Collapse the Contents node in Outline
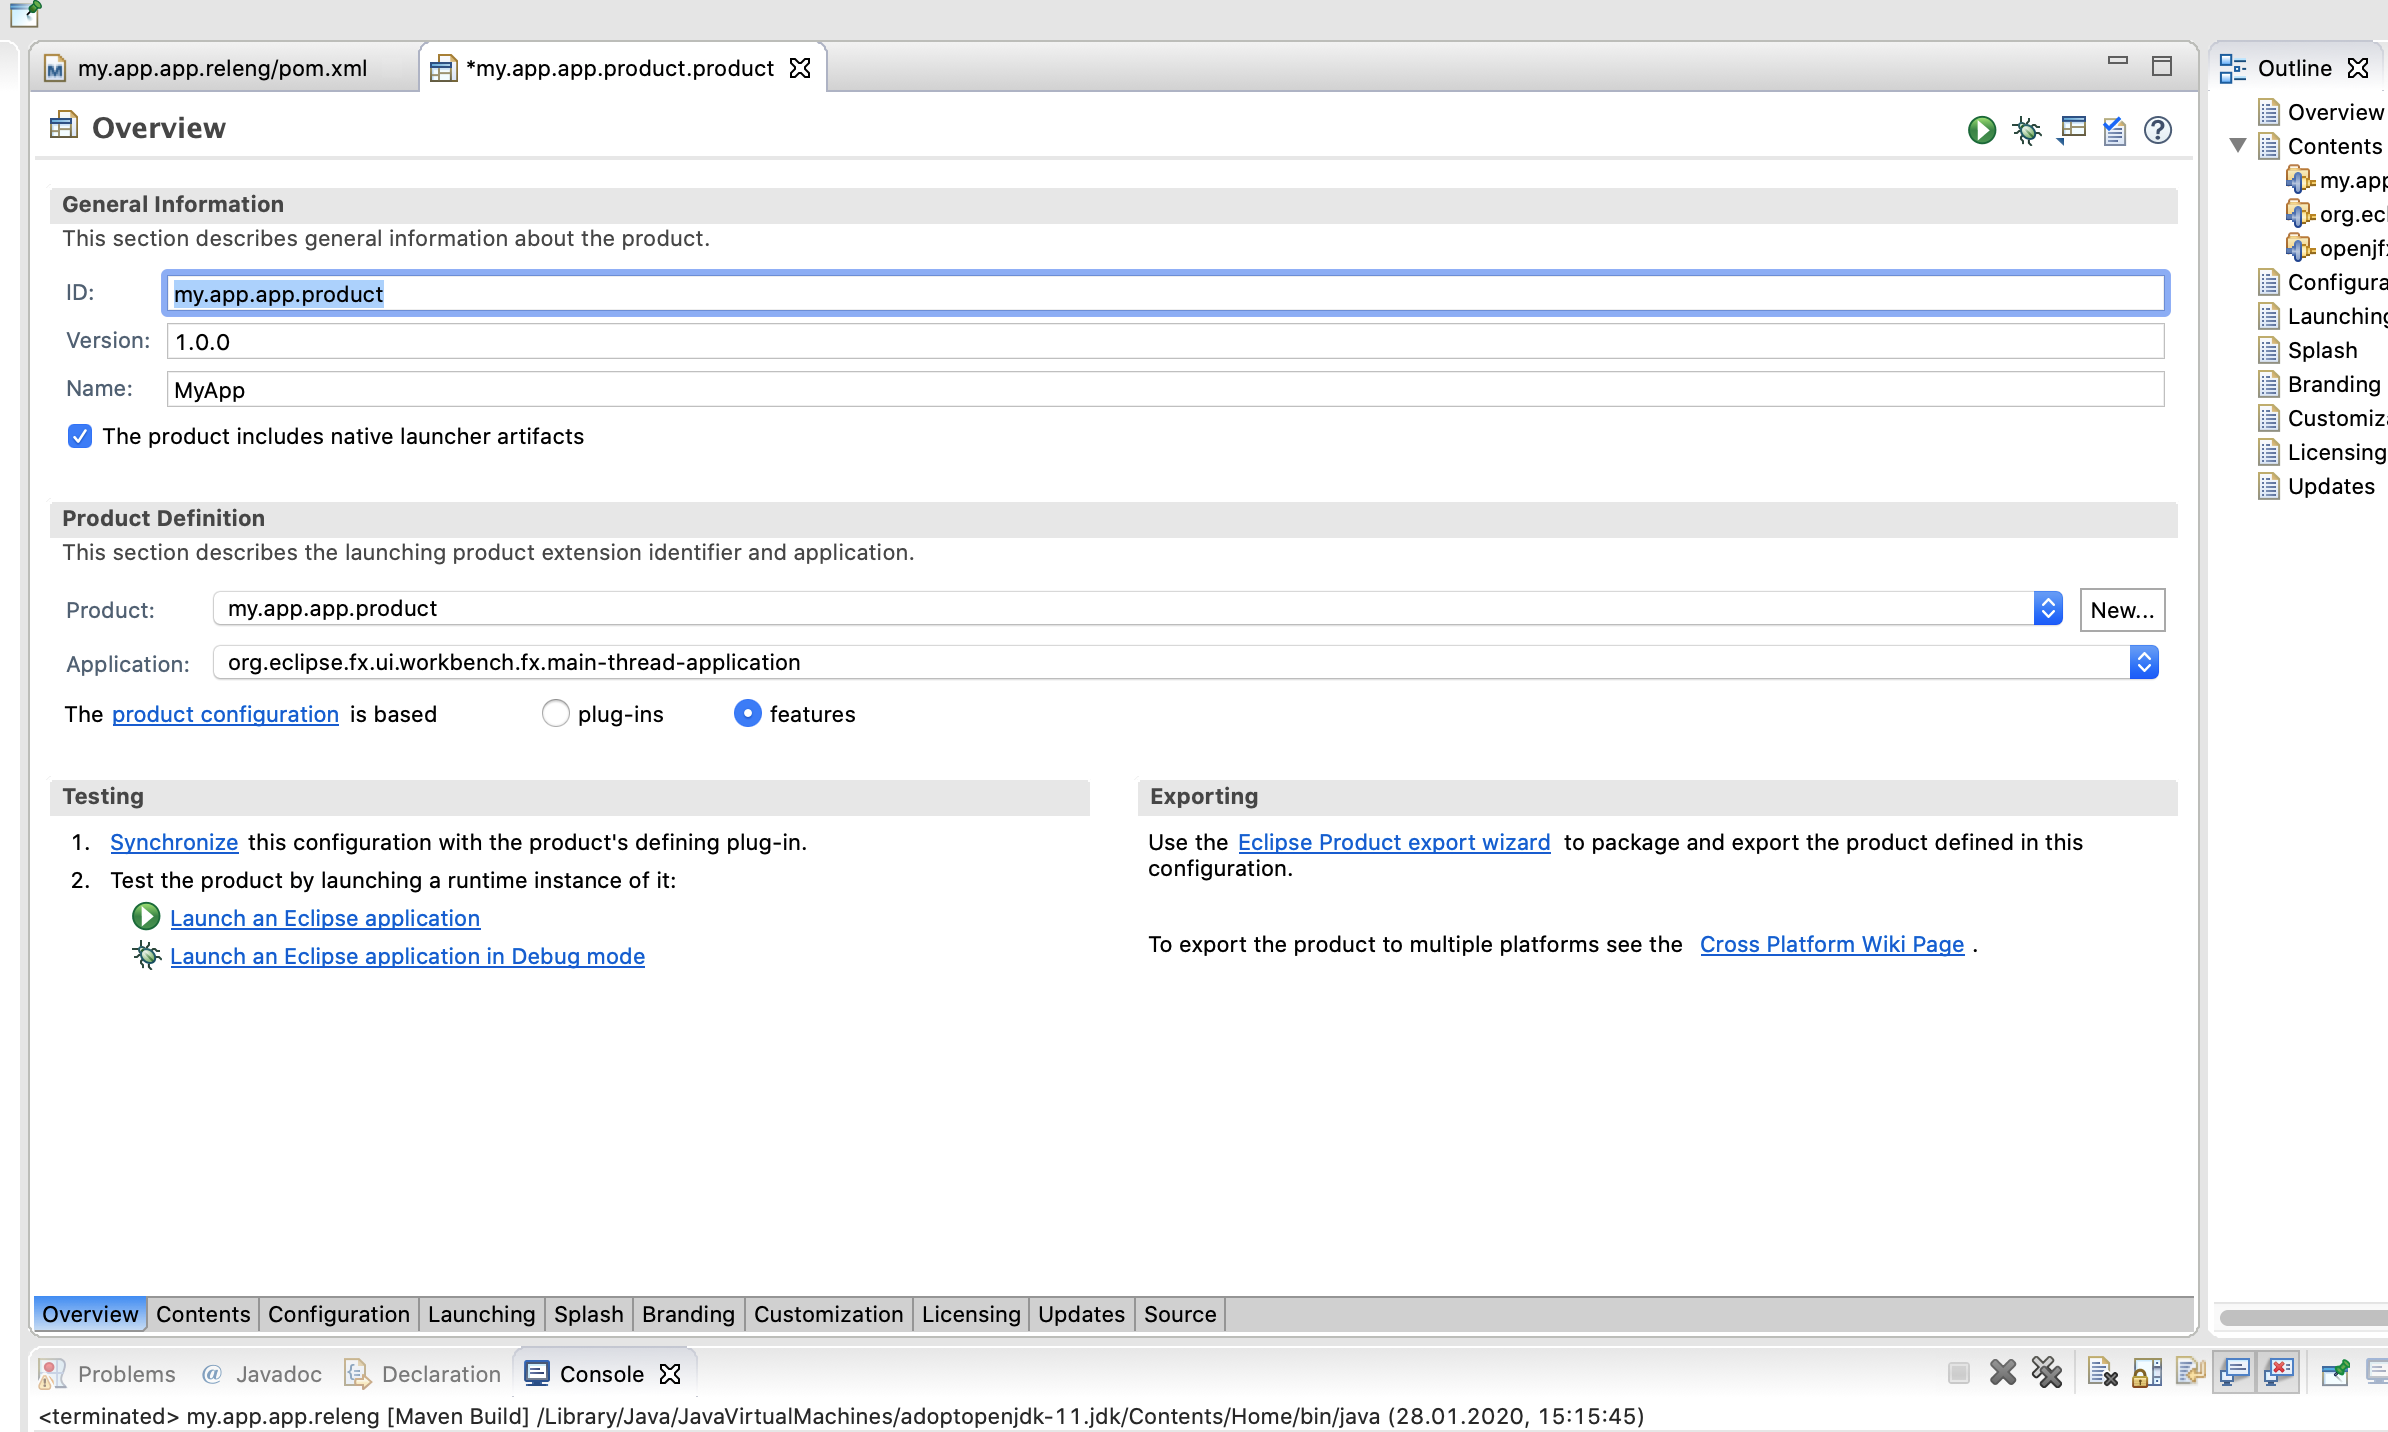 (2239, 146)
